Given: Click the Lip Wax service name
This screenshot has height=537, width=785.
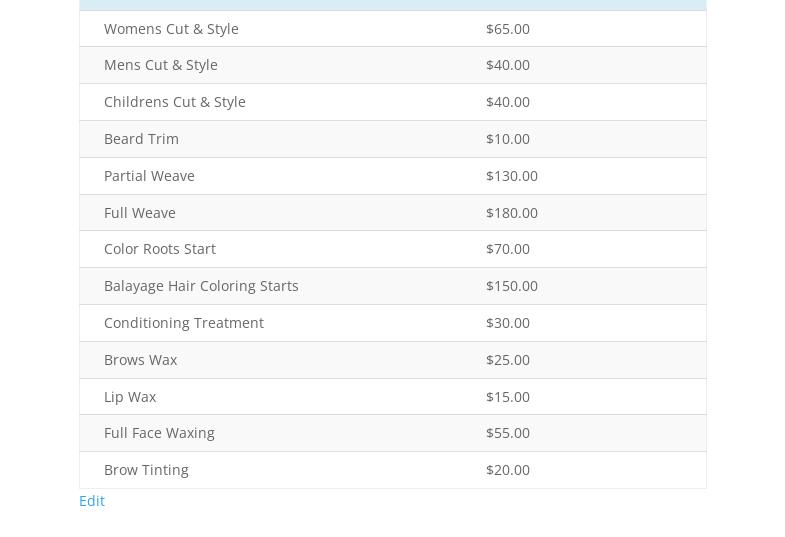Looking at the screenshot, I should tap(130, 397).
